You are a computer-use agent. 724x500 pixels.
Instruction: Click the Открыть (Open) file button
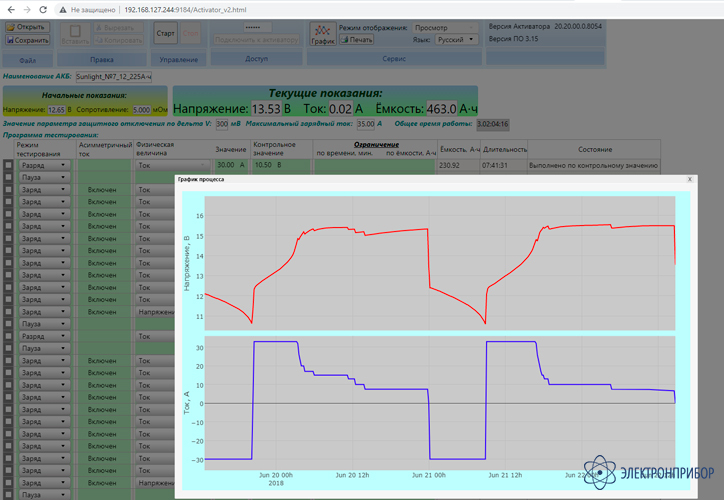coord(27,27)
